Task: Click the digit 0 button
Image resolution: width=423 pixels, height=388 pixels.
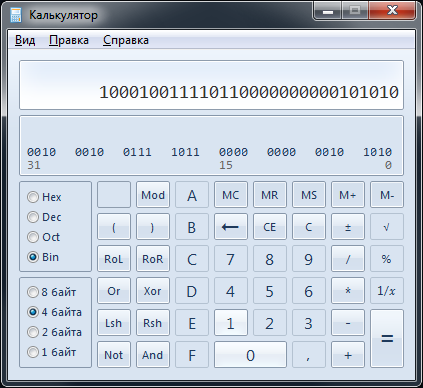Action: click(250, 355)
